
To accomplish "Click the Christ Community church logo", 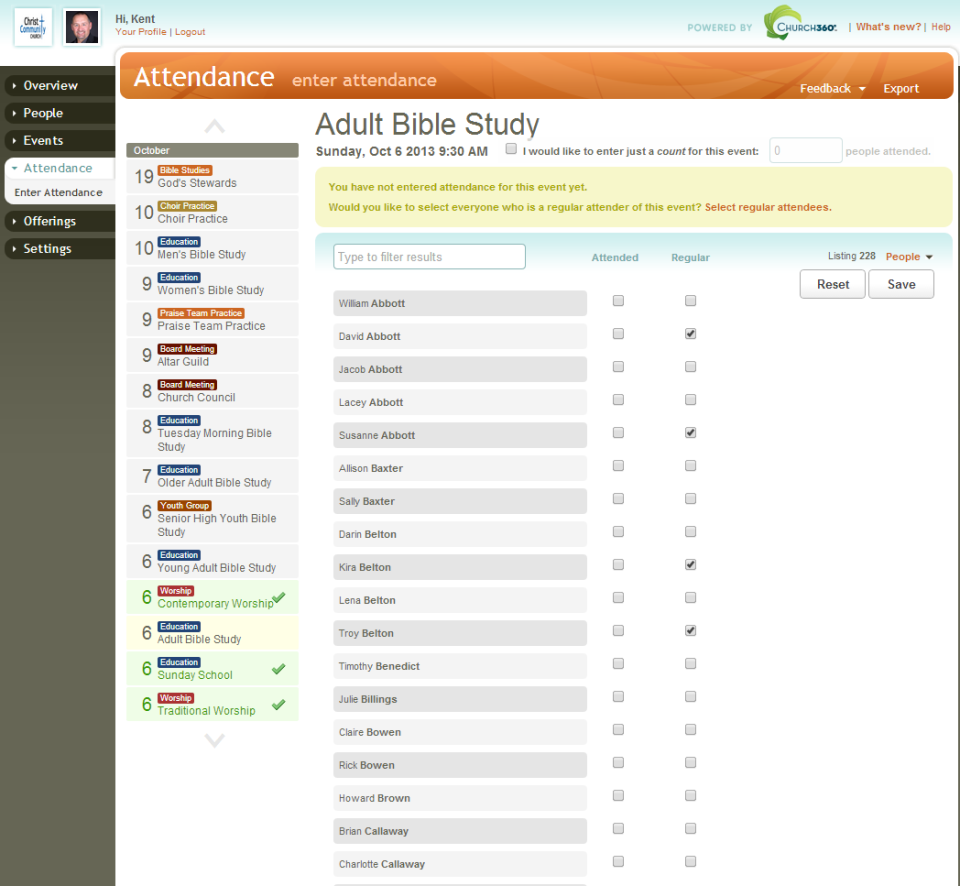I will (x=33, y=27).
